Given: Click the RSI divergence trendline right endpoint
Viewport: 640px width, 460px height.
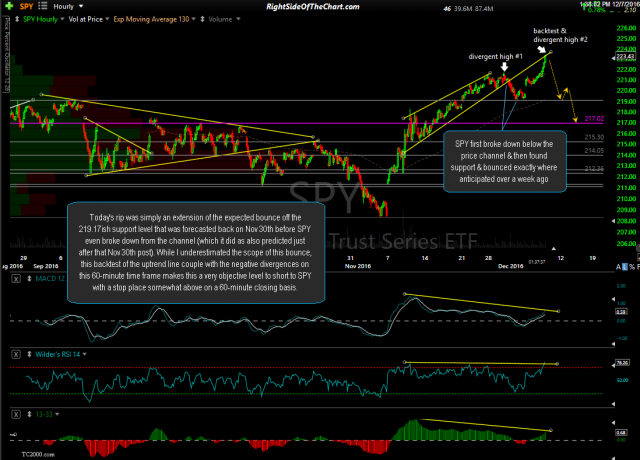Looking at the screenshot, I should [x=557, y=364].
